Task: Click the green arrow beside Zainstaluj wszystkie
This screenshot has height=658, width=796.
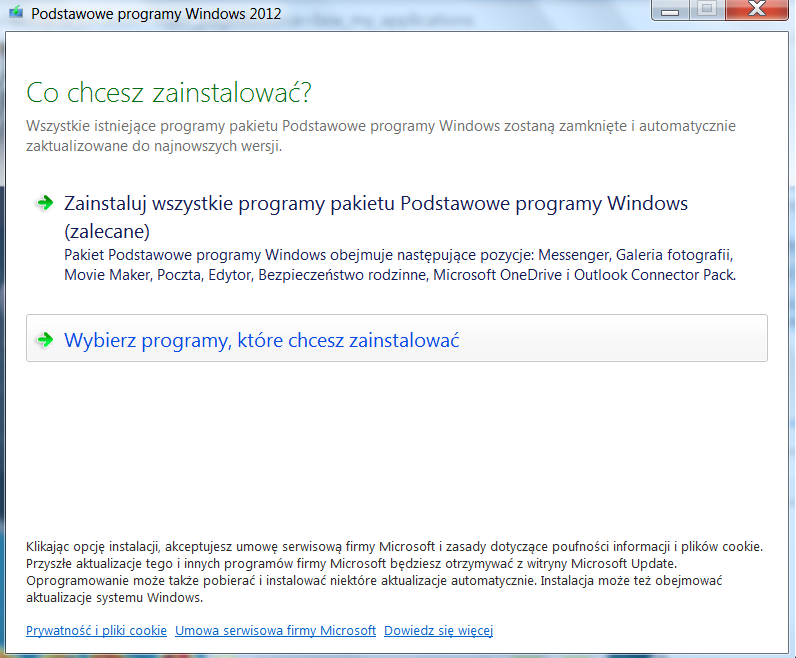Action: (45, 203)
